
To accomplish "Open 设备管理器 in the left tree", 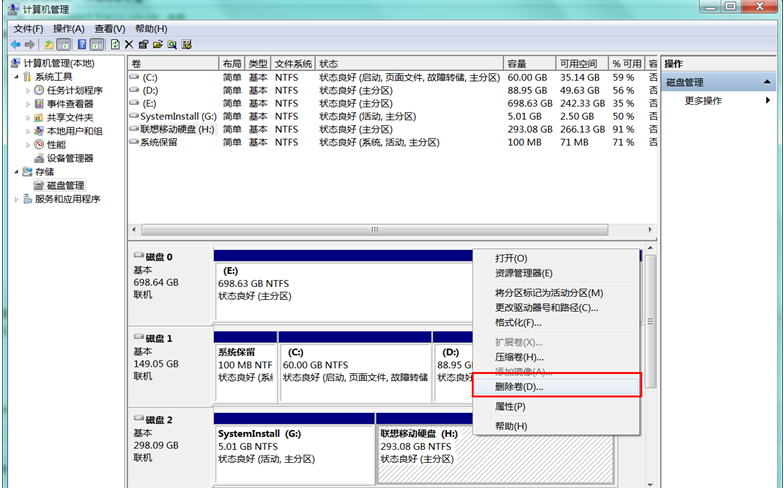I will (70, 158).
